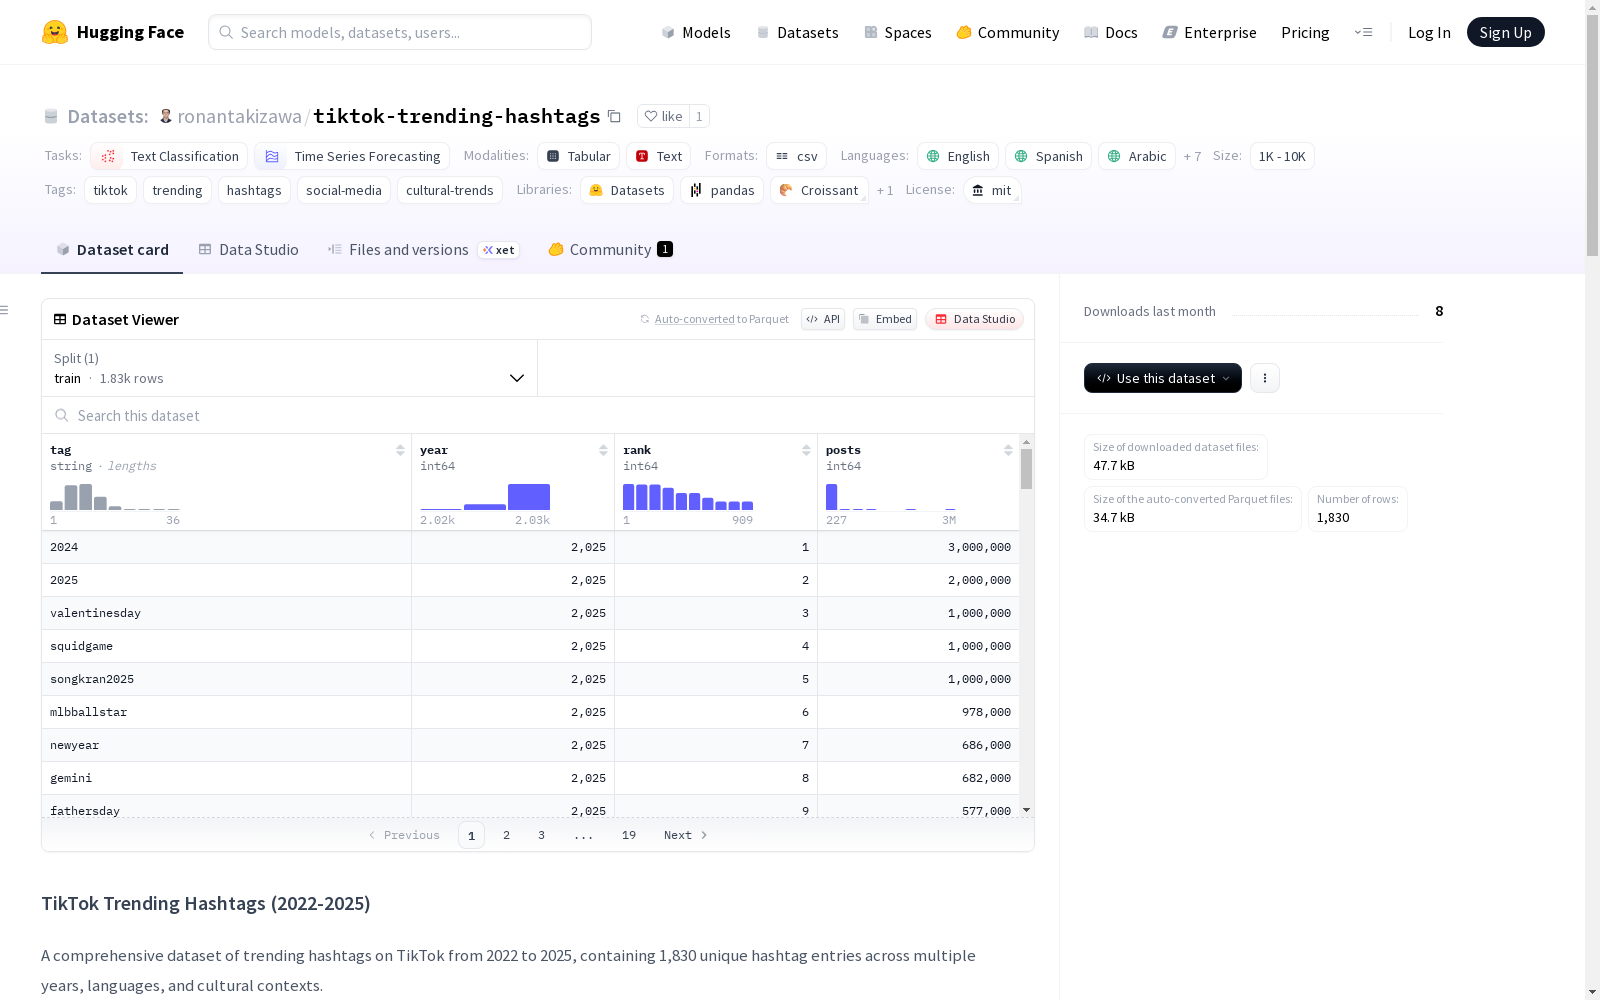Click the mit license tag
This screenshot has height=1000, width=1600.
coord(992,190)
